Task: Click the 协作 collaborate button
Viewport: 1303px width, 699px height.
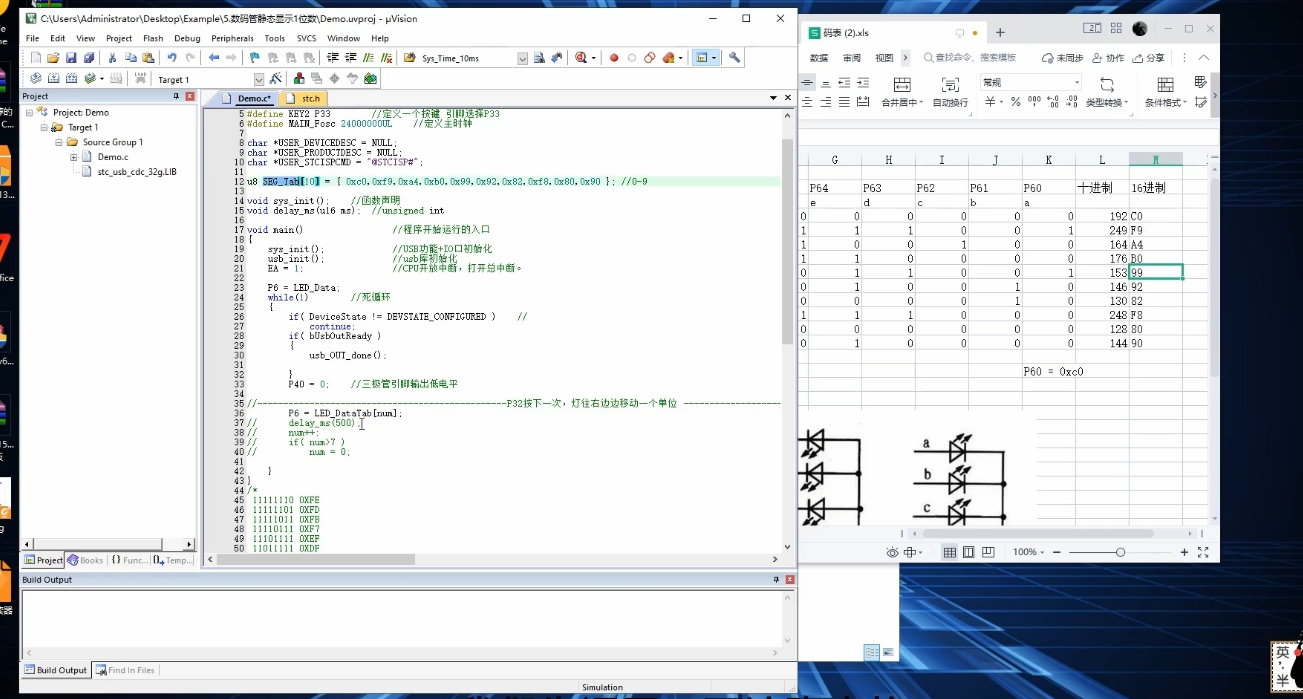Action: pos(1109,58)
